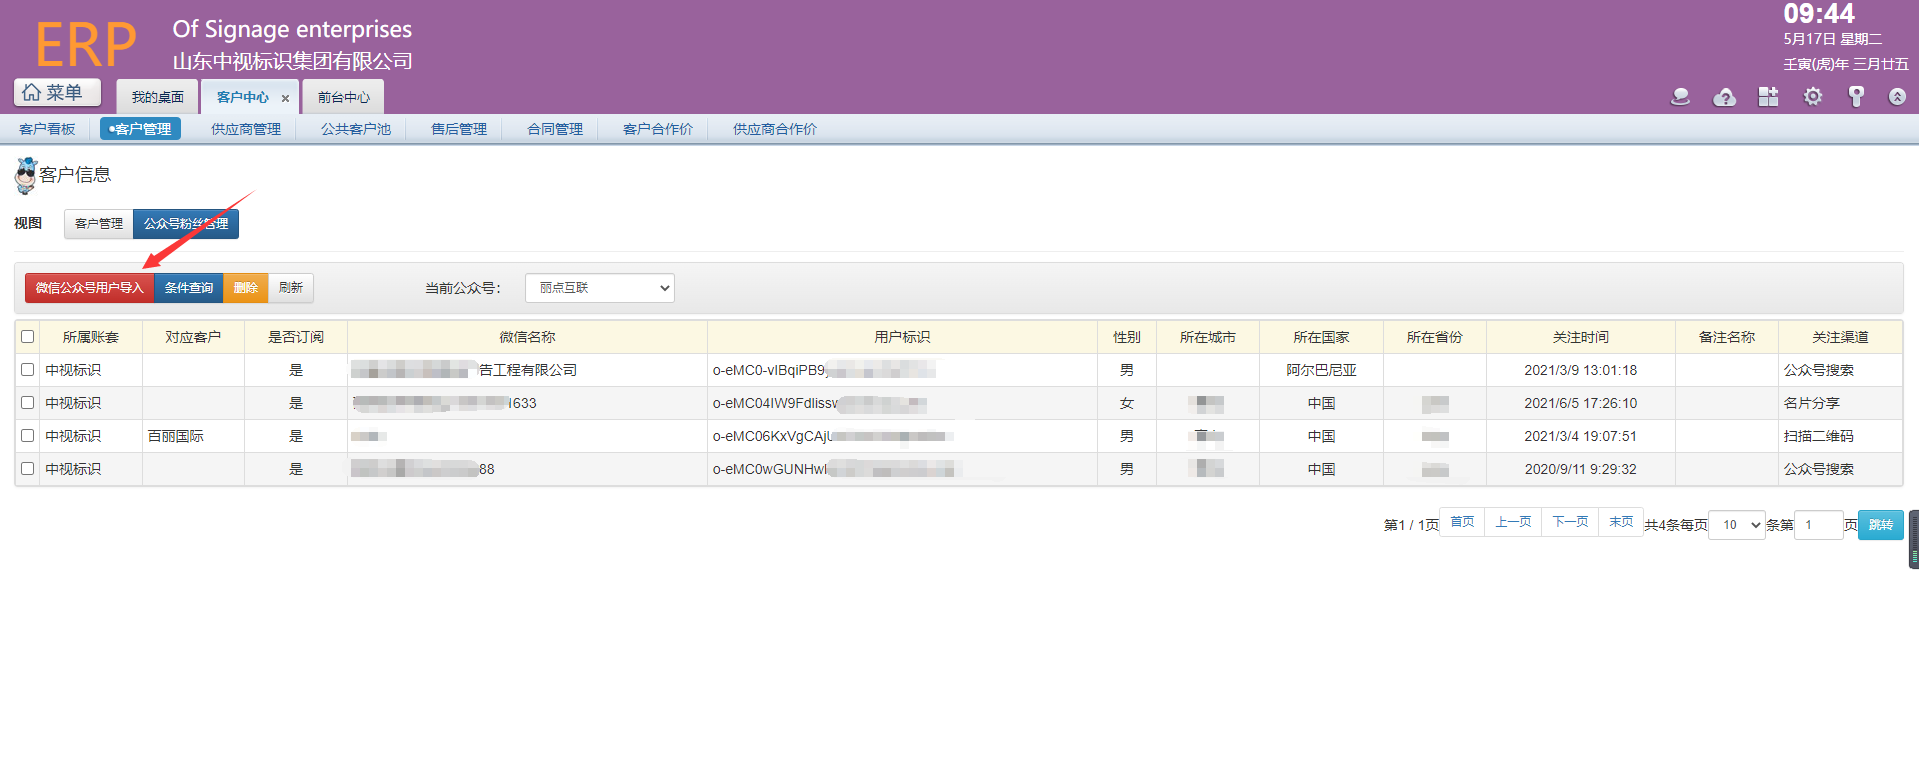Open the settings gear icon
This screenshot has height=773, width=1919.
(1812, 97)
